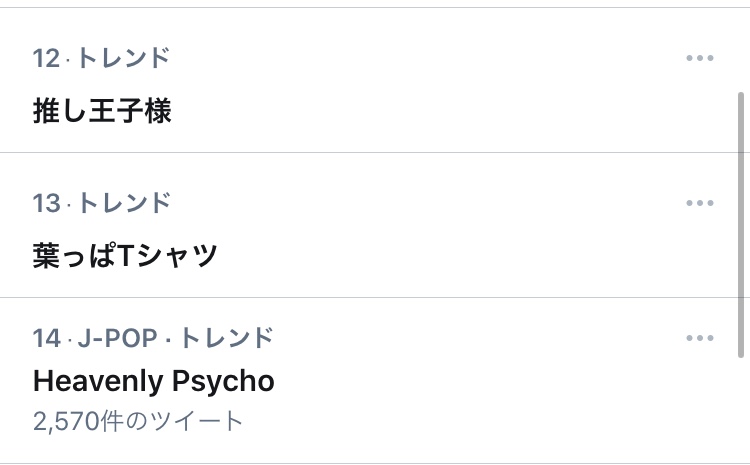
Task: Click the 2,570件のツイート count text
Action: 138,421
